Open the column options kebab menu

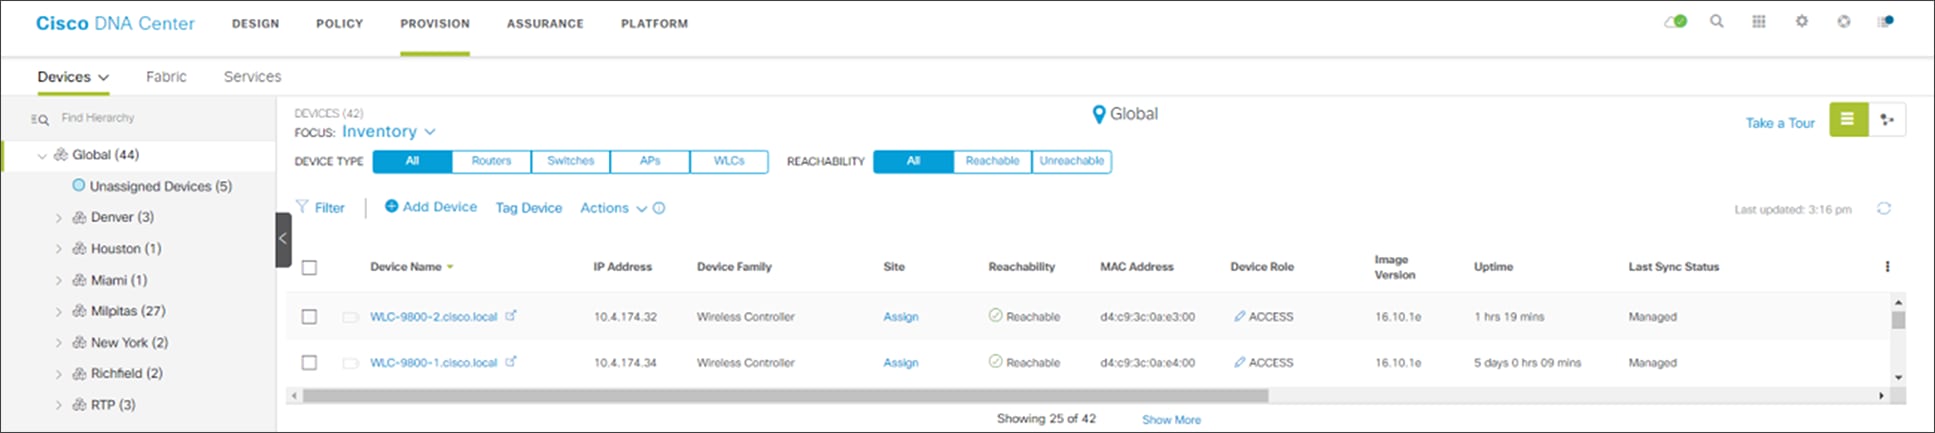(x=1887, y=267)
